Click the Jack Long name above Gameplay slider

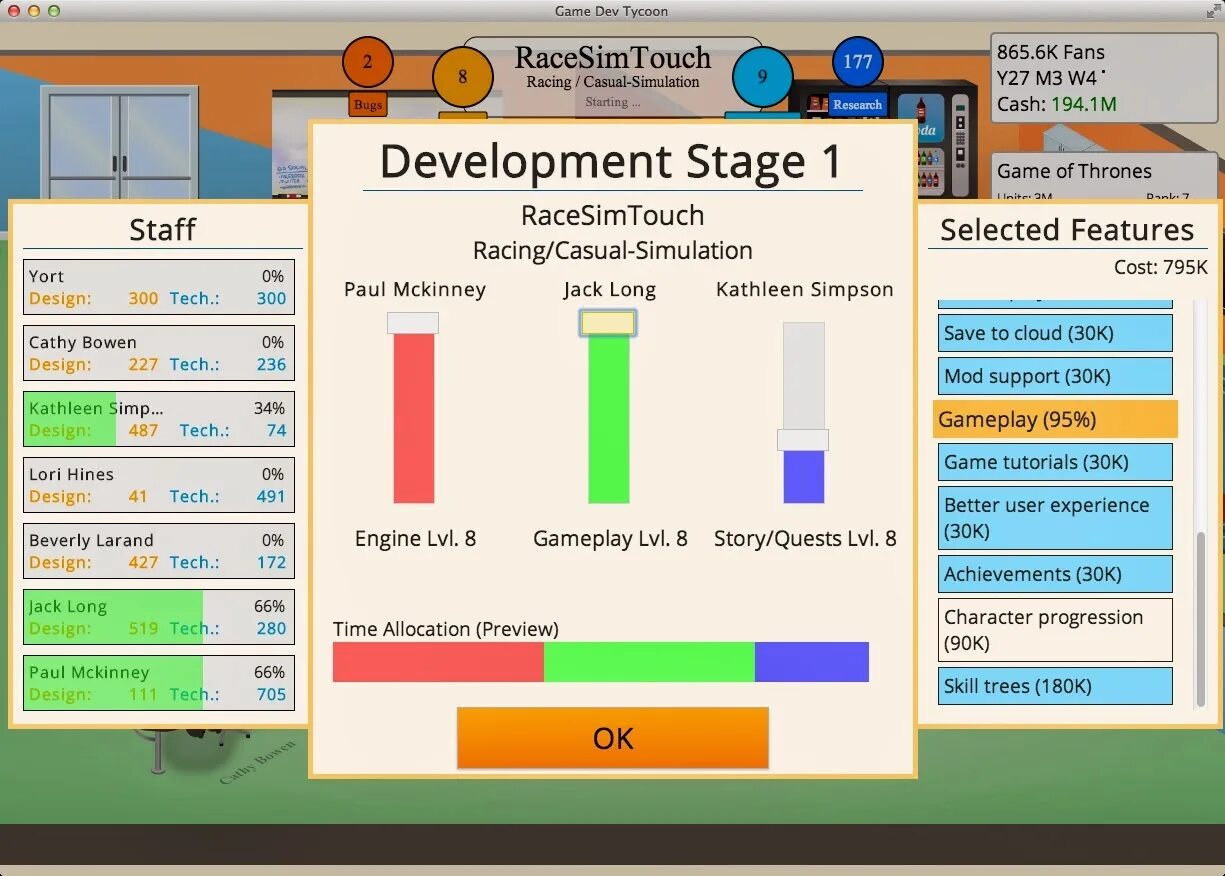(610, 290)
